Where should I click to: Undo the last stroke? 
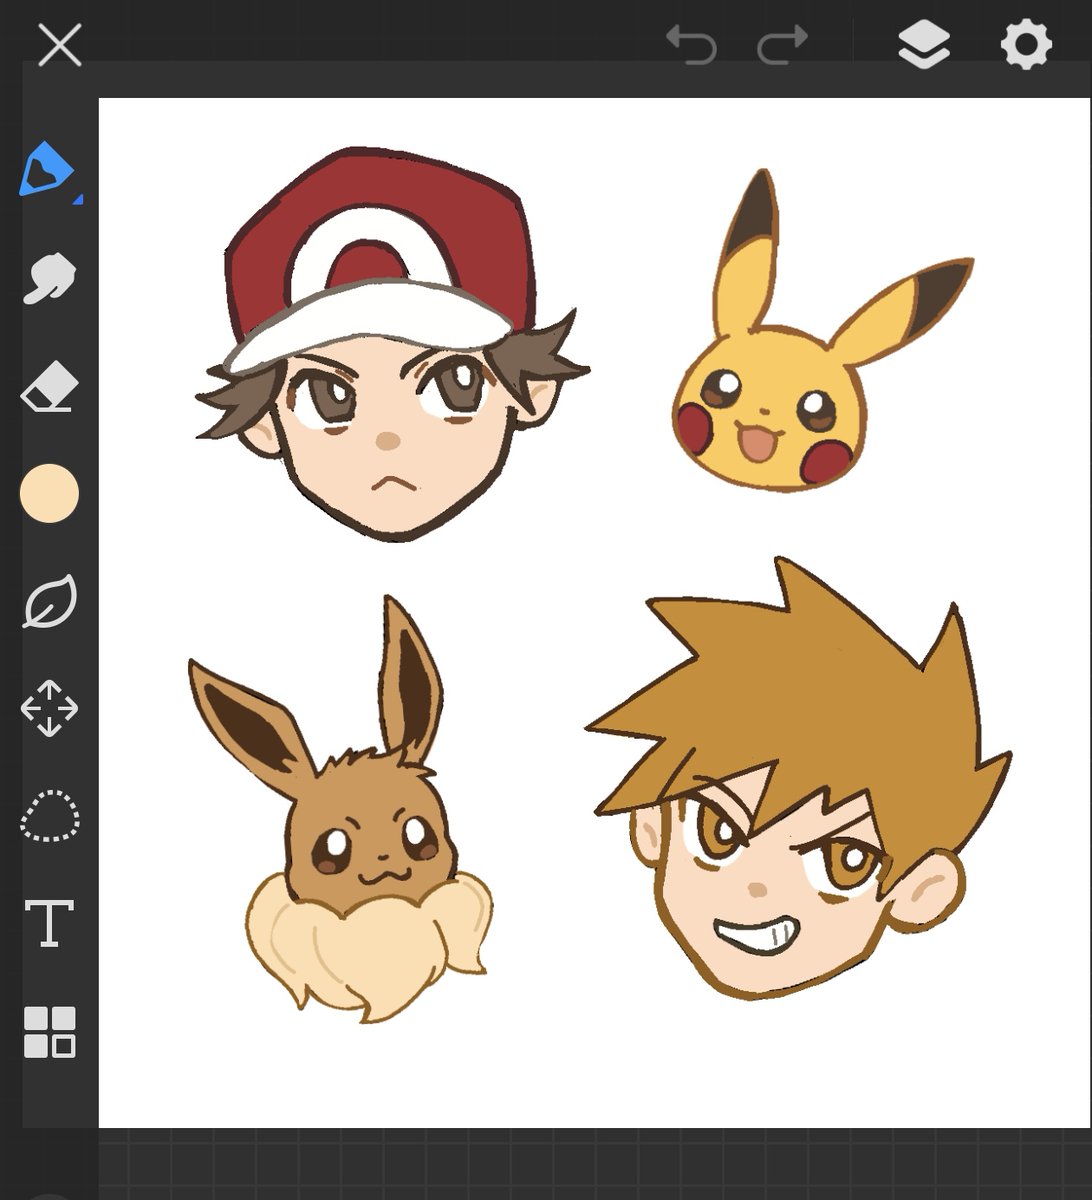(x=691, y=45)
